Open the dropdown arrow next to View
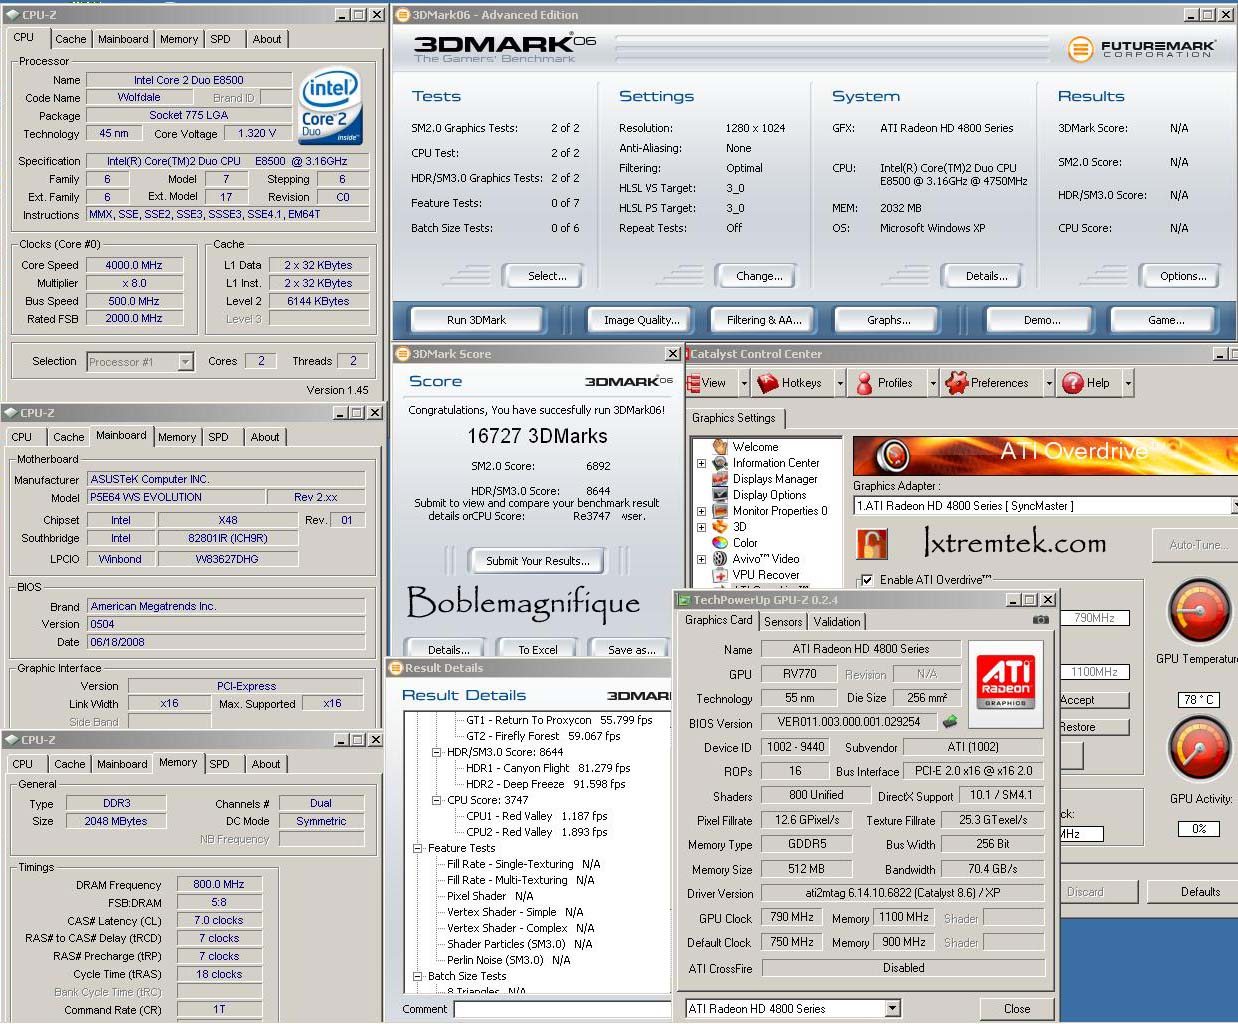 click(x=744, y=383)
